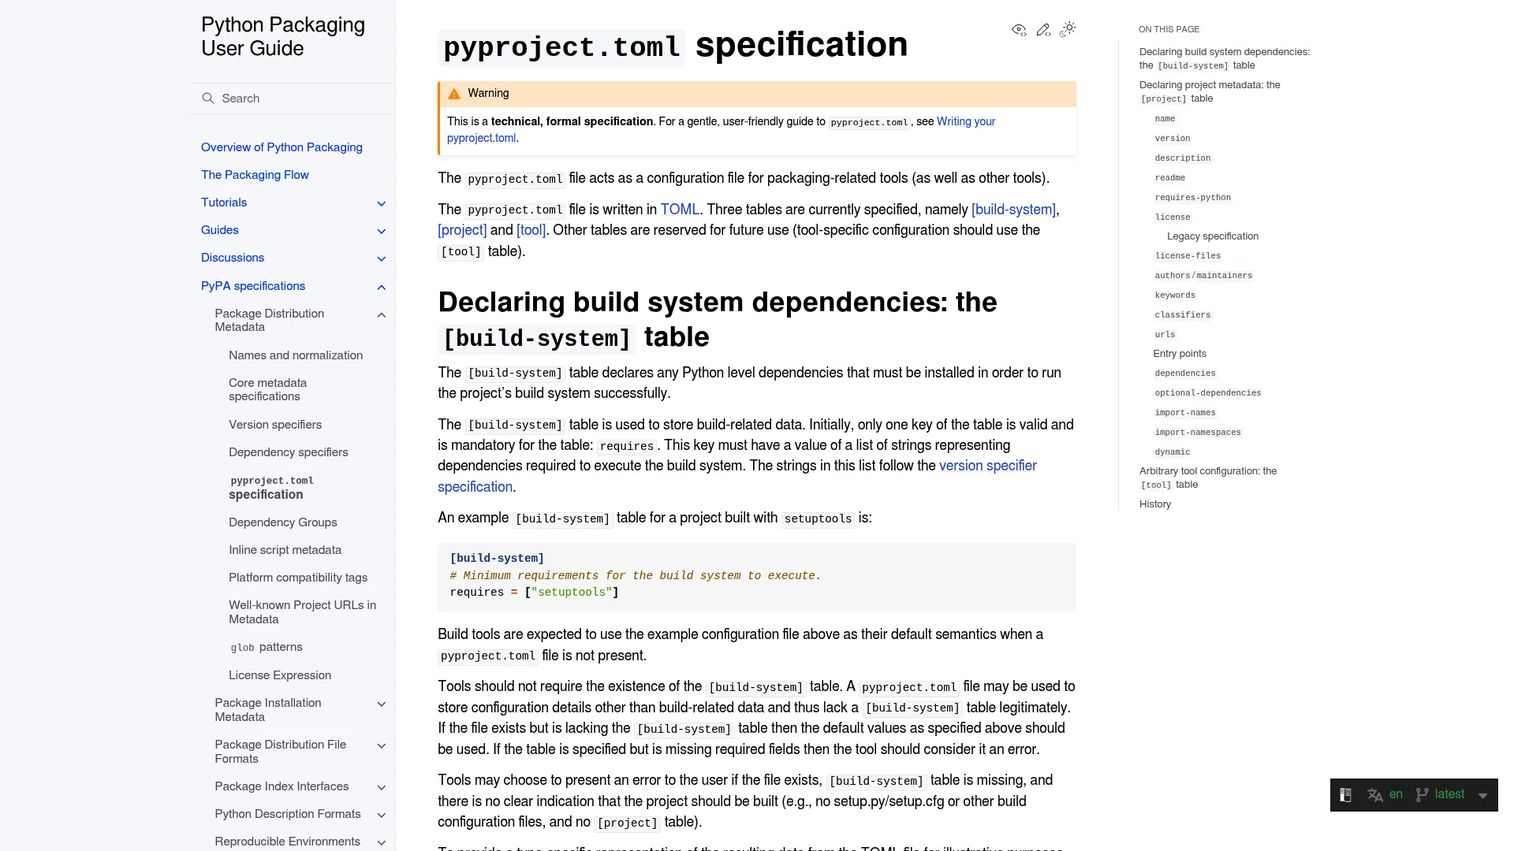Viewport: 1514px width, 851px height.
Task: Open Names and normalization page
Action: pos(295,355)
